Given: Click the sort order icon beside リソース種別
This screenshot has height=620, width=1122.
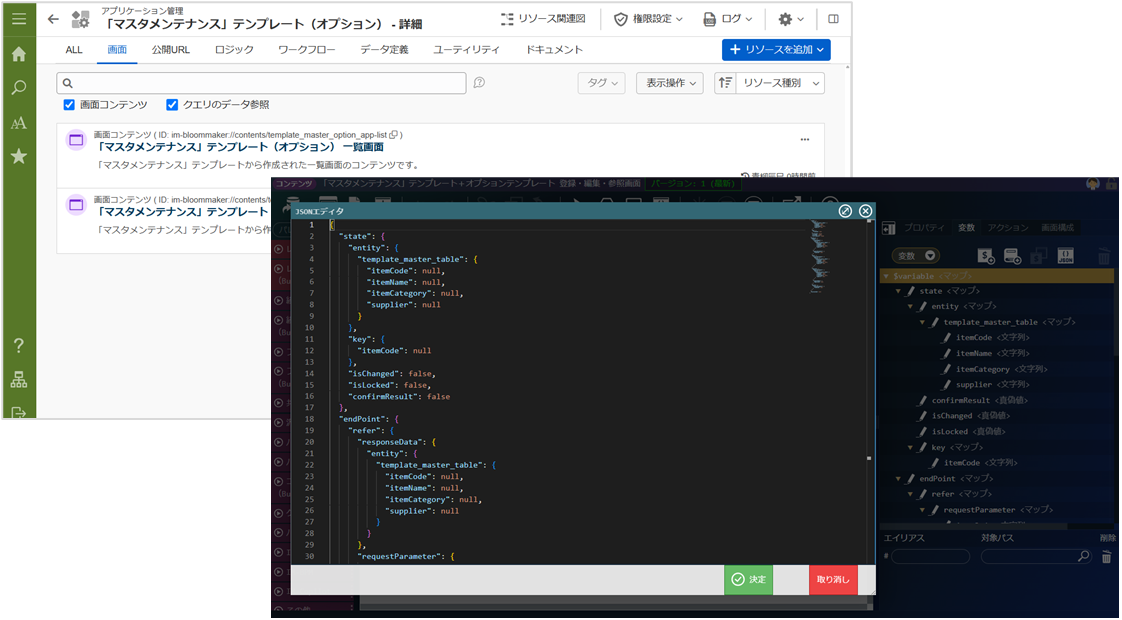Looking at the screenshot, I should point(725,83).
